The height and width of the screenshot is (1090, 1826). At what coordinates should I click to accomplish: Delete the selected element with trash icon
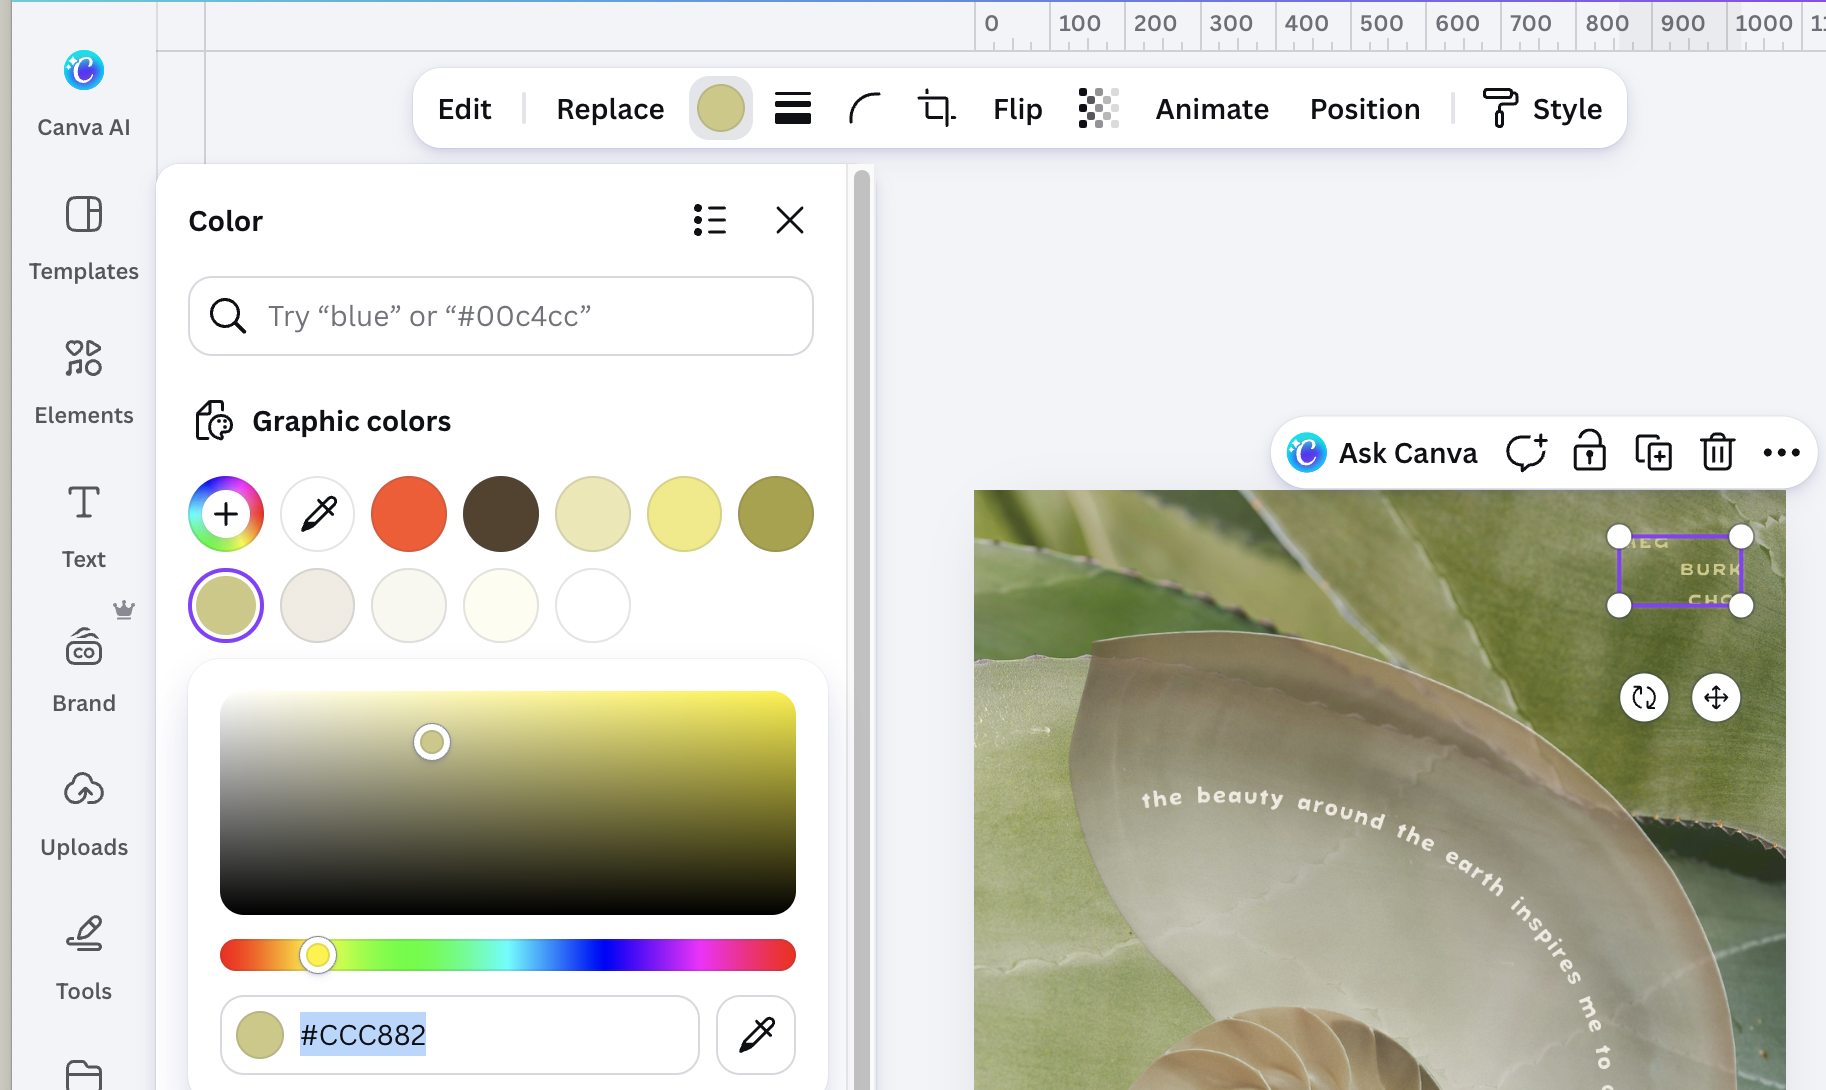pos(1717,453)
